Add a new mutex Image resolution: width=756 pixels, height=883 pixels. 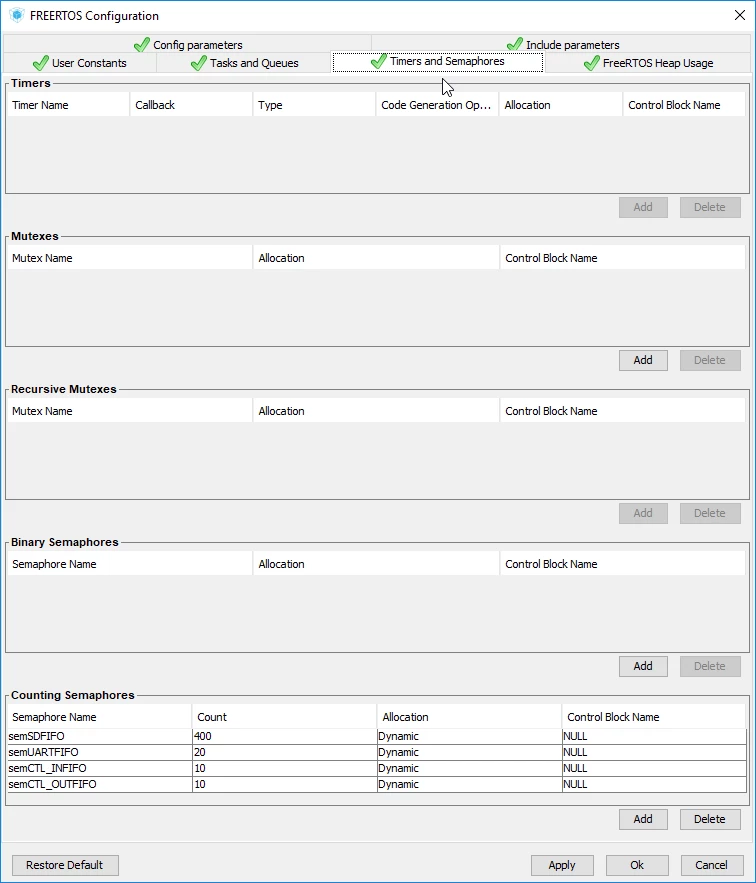pyautogui.click(x=643, y=360)
